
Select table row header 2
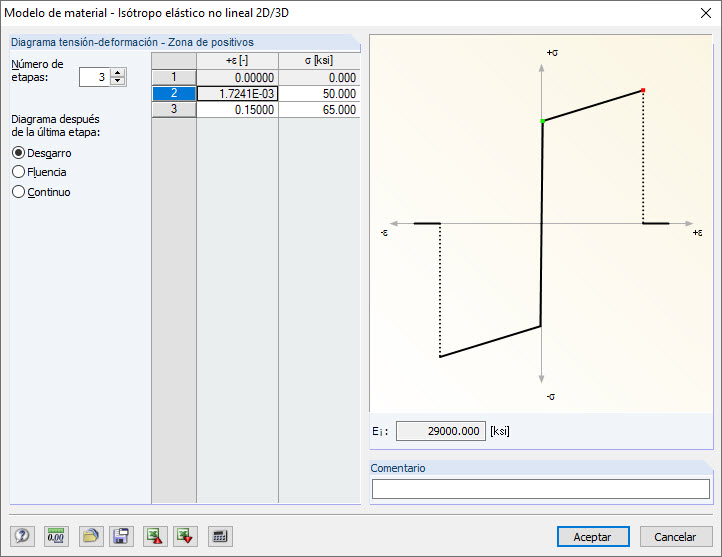tap(174, 93)
